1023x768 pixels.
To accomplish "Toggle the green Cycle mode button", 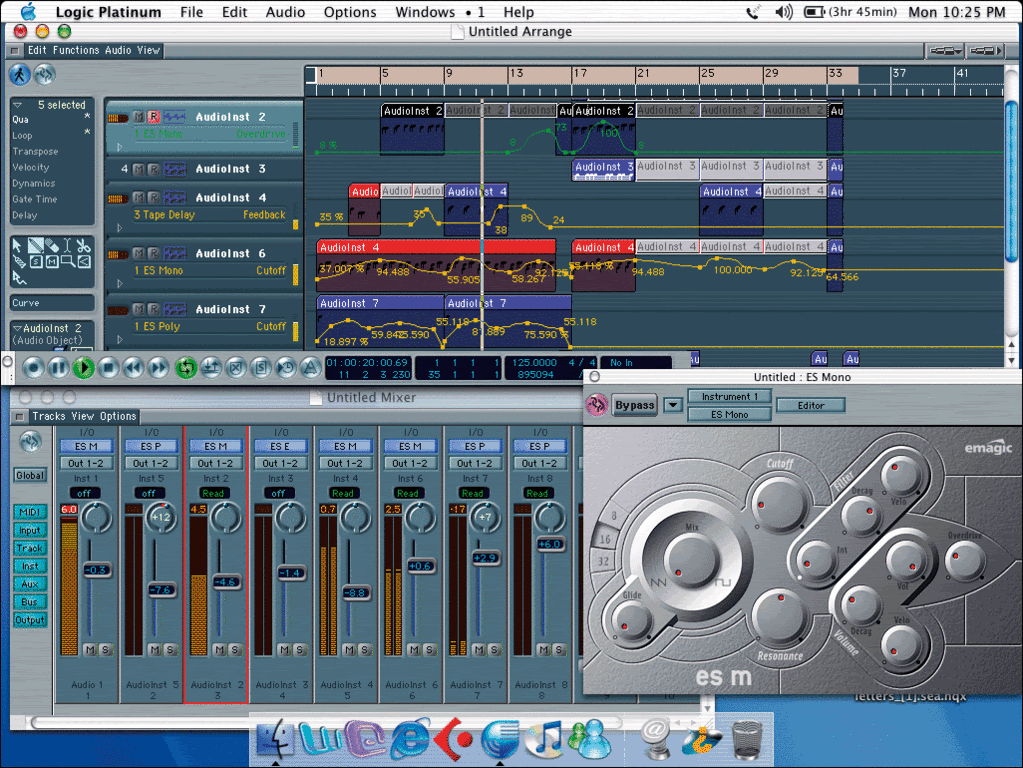I will pos(185,367).
